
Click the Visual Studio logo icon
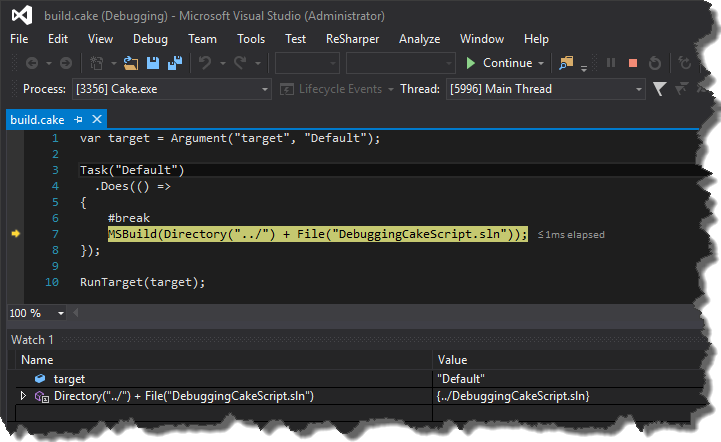(22, 15)
